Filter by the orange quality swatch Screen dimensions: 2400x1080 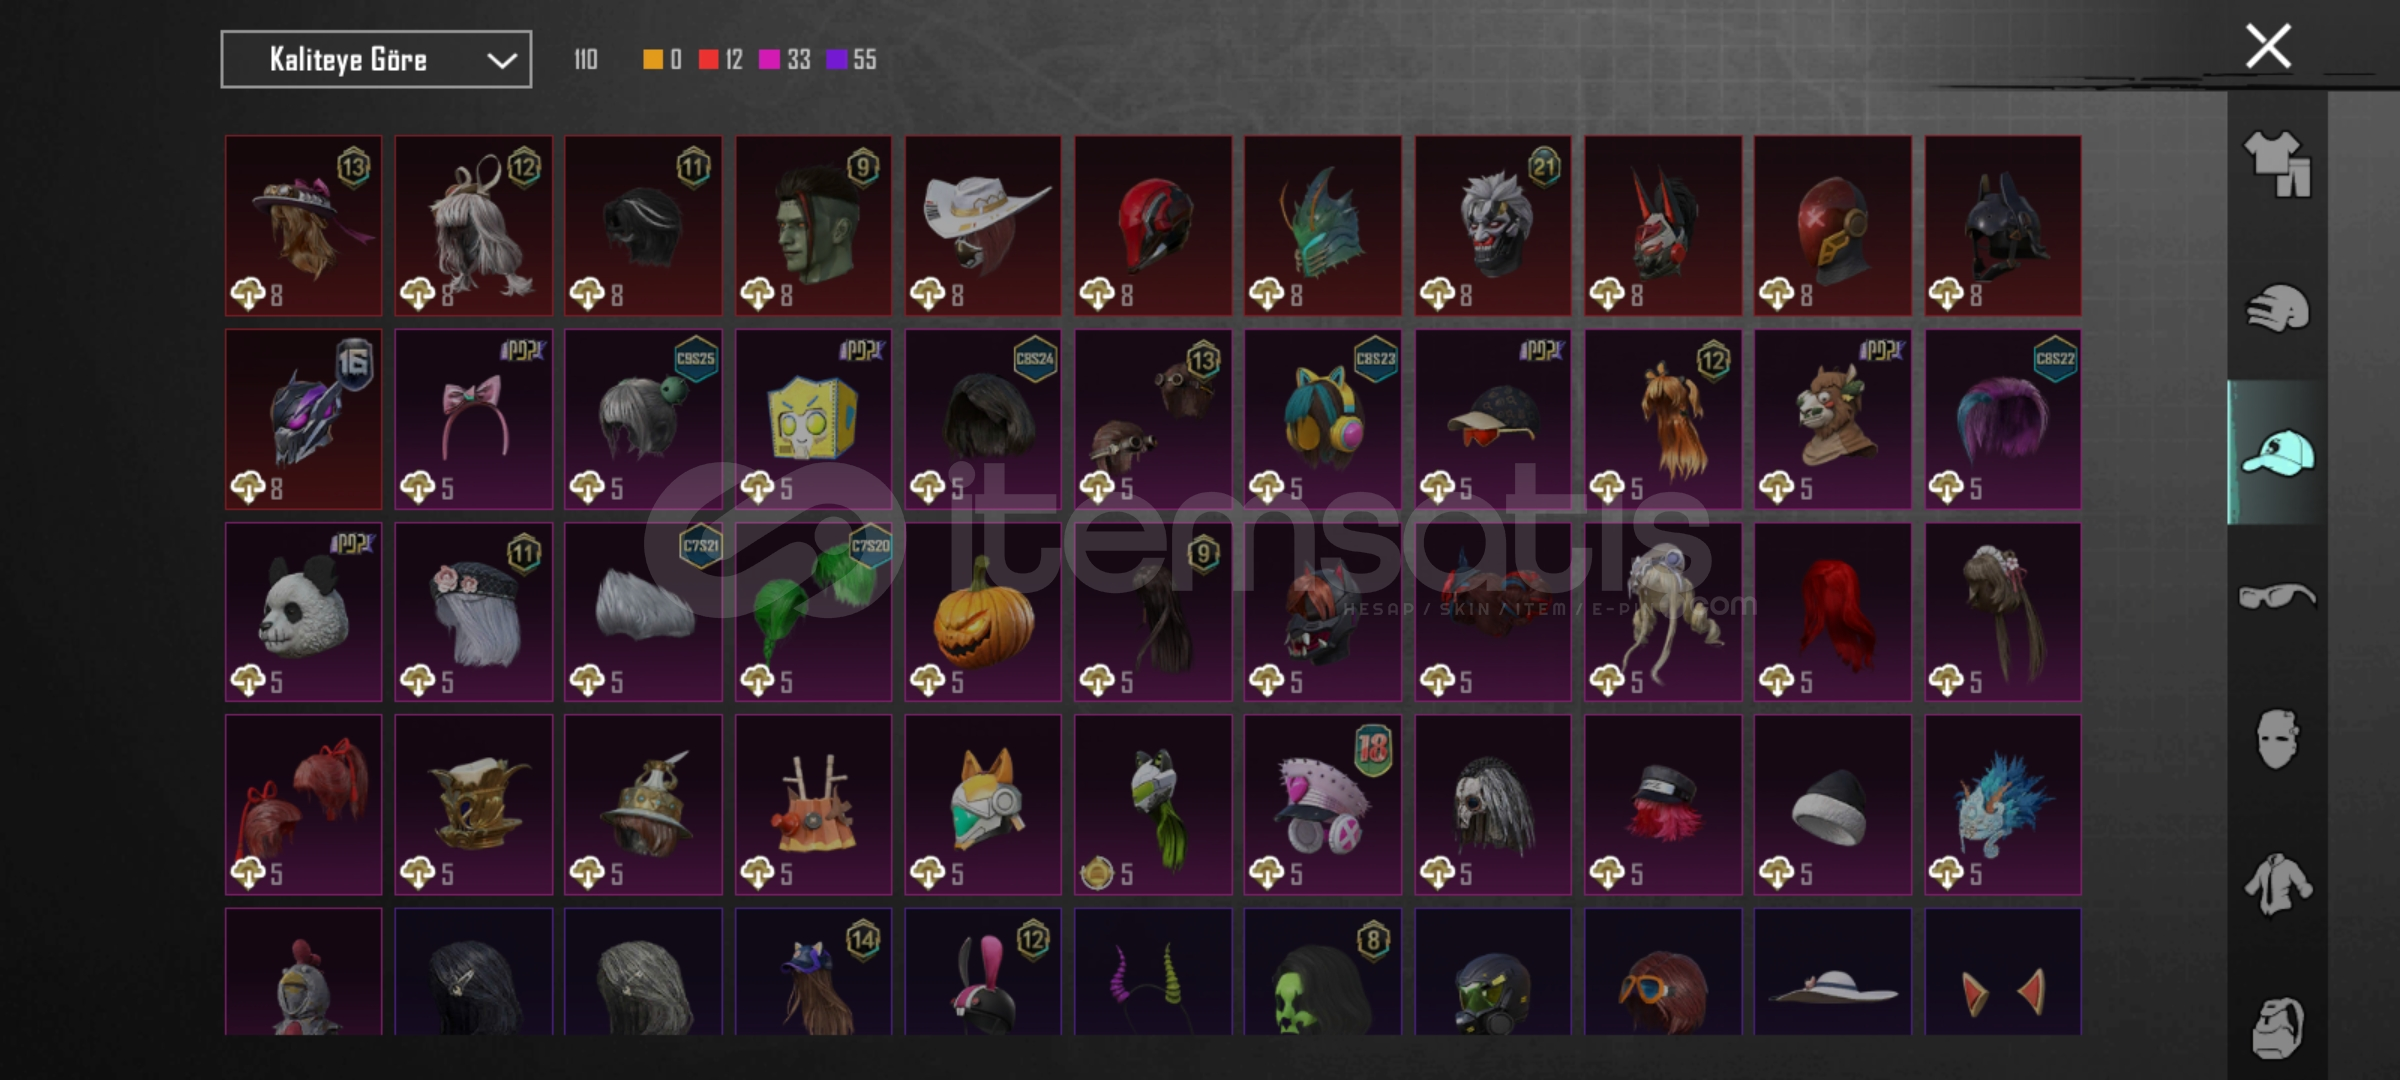(x=662, y=60)
